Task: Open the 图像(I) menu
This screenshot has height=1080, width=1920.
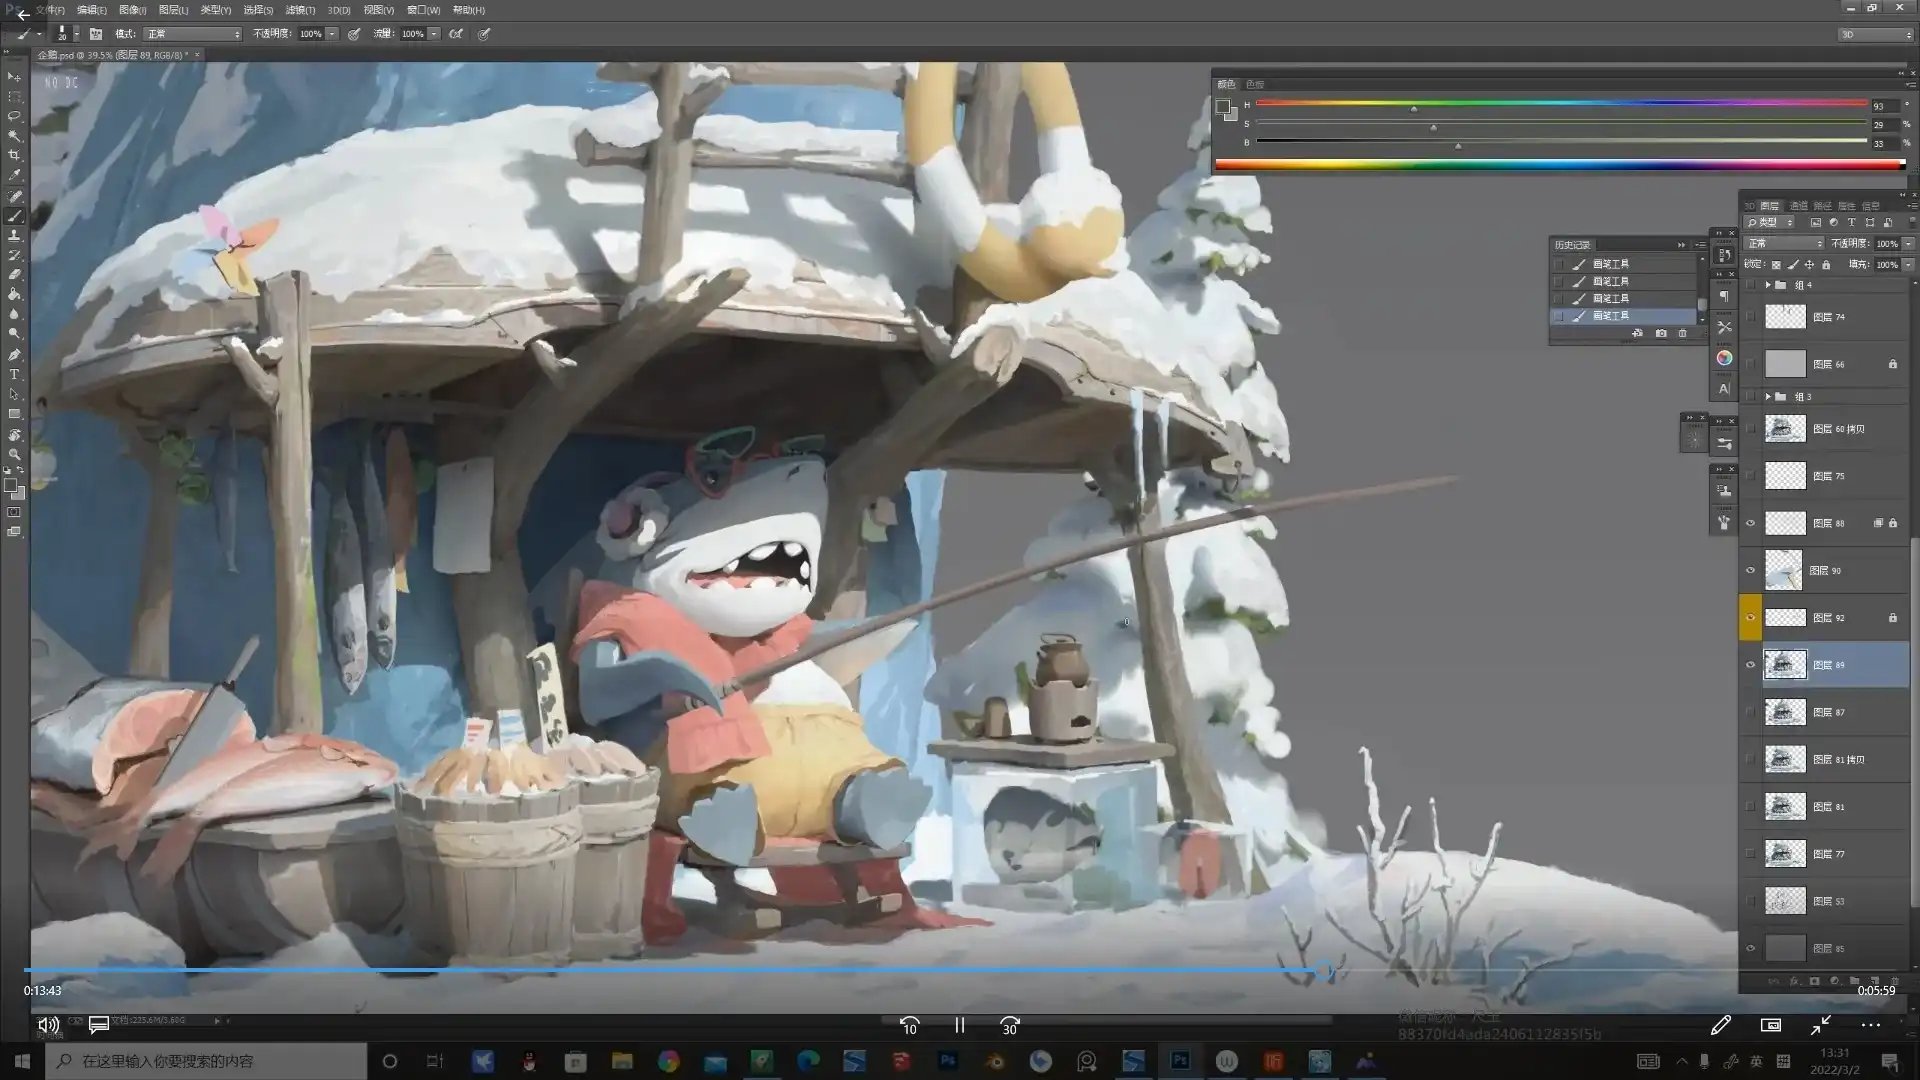Action: (132, 10)
